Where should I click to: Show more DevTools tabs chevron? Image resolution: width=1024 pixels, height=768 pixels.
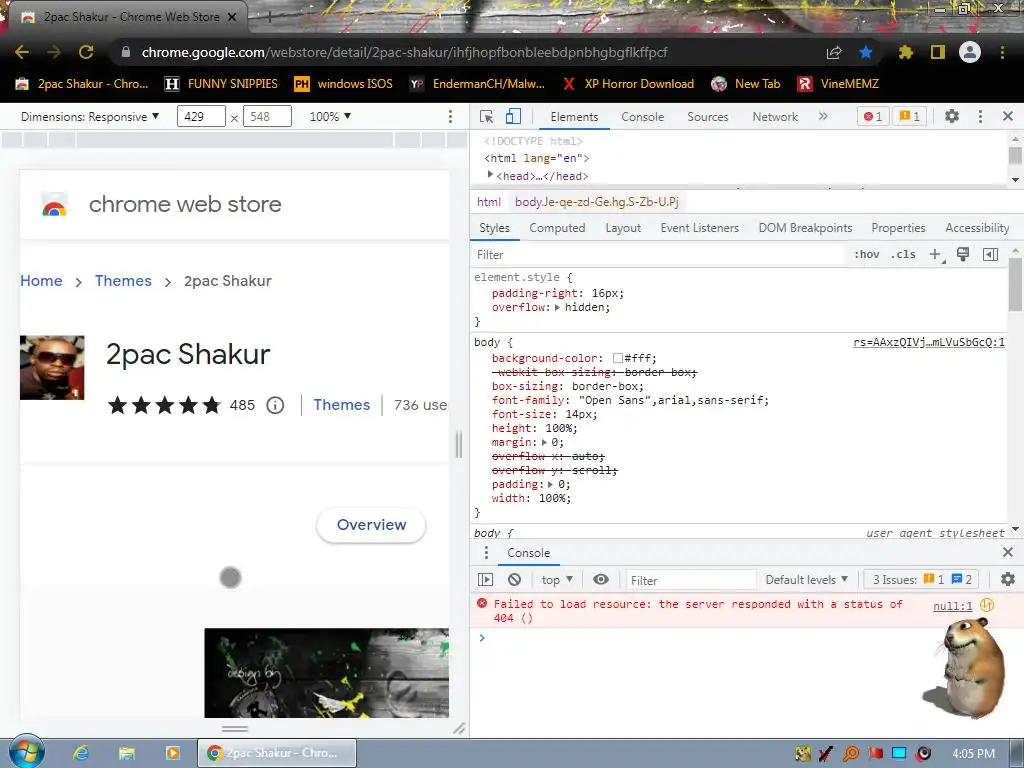823,116
